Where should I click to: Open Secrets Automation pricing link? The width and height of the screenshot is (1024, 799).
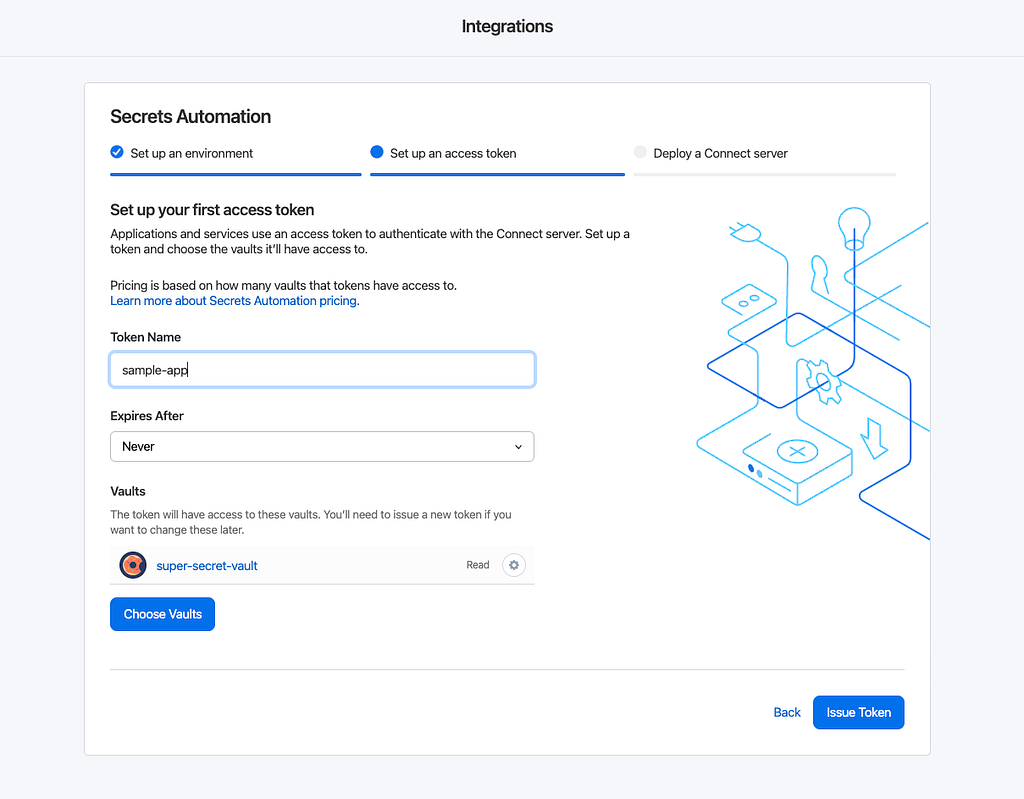(x=234, y=300)
